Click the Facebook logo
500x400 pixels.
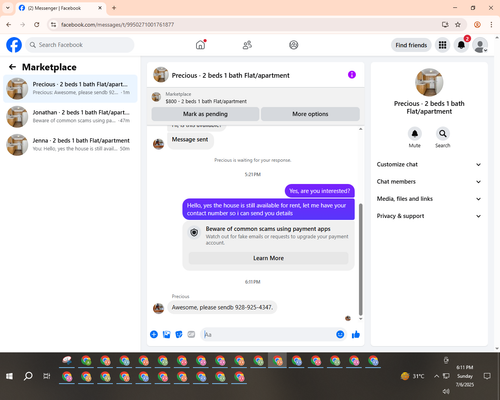[x=14, y=45]
